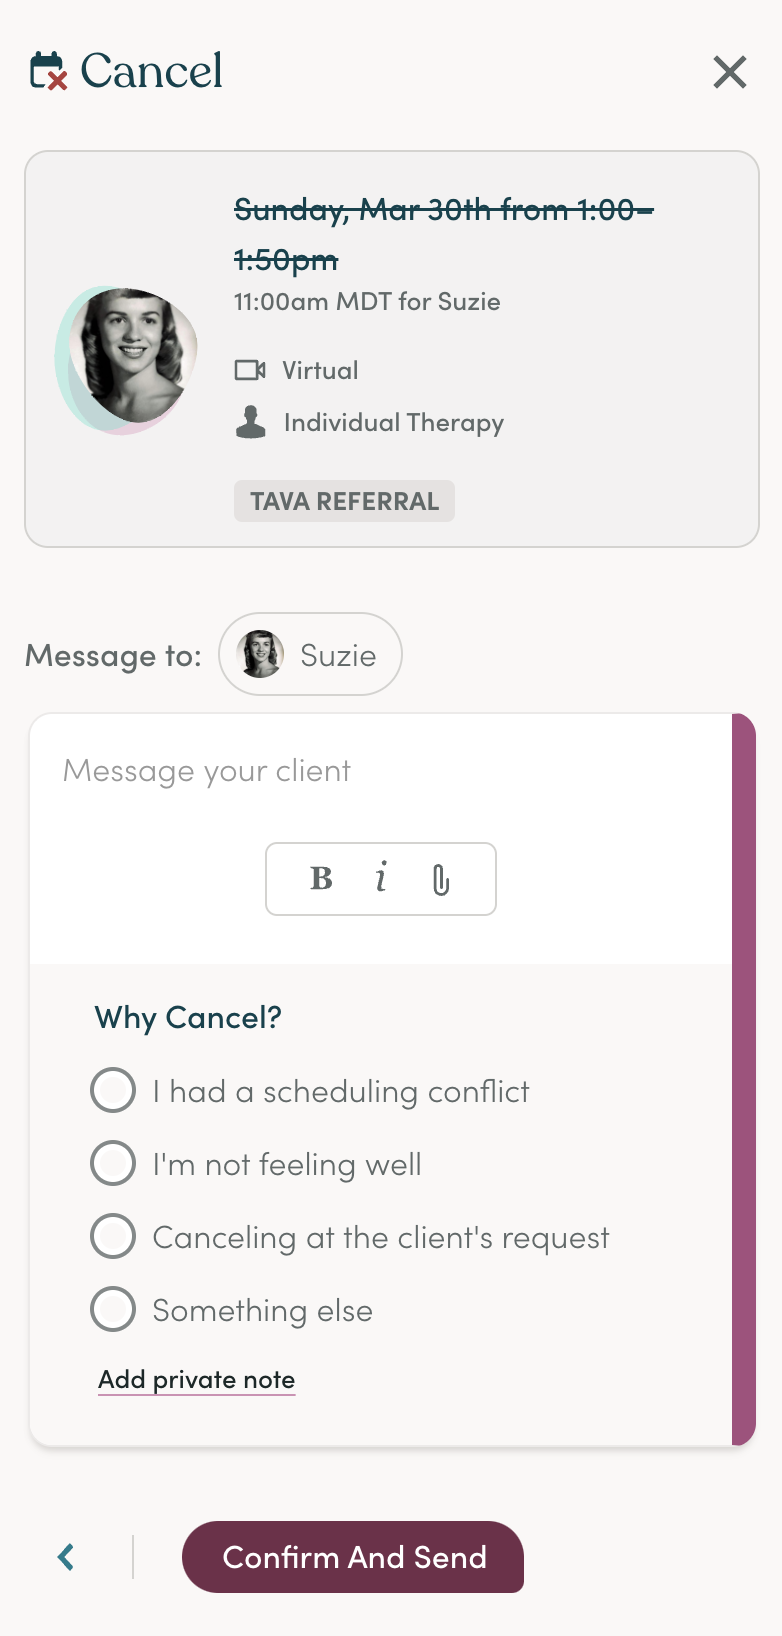Go back using the left chevron
The height and width of the screenshot is (1636, 782).
click(x=66, y=1557)
